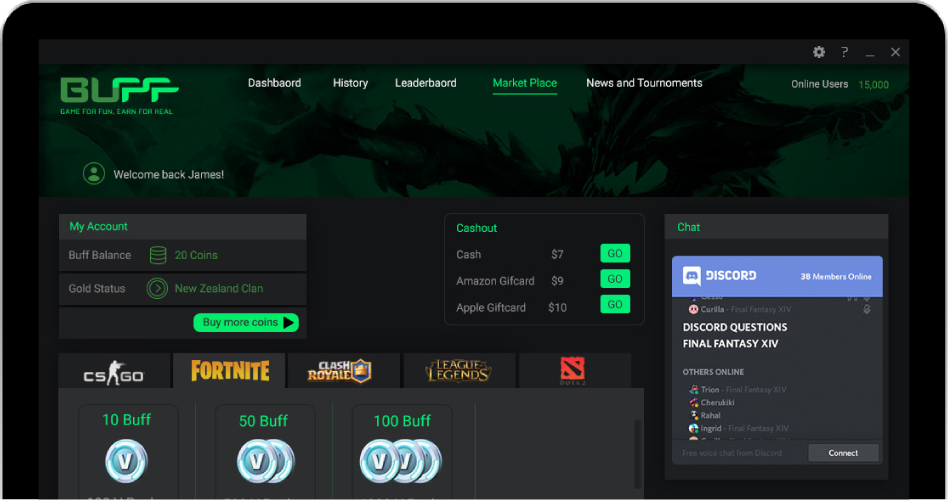Screen dimensions: 948x500
Task: Close the BUFF window
Action: (x=895, y=52)
